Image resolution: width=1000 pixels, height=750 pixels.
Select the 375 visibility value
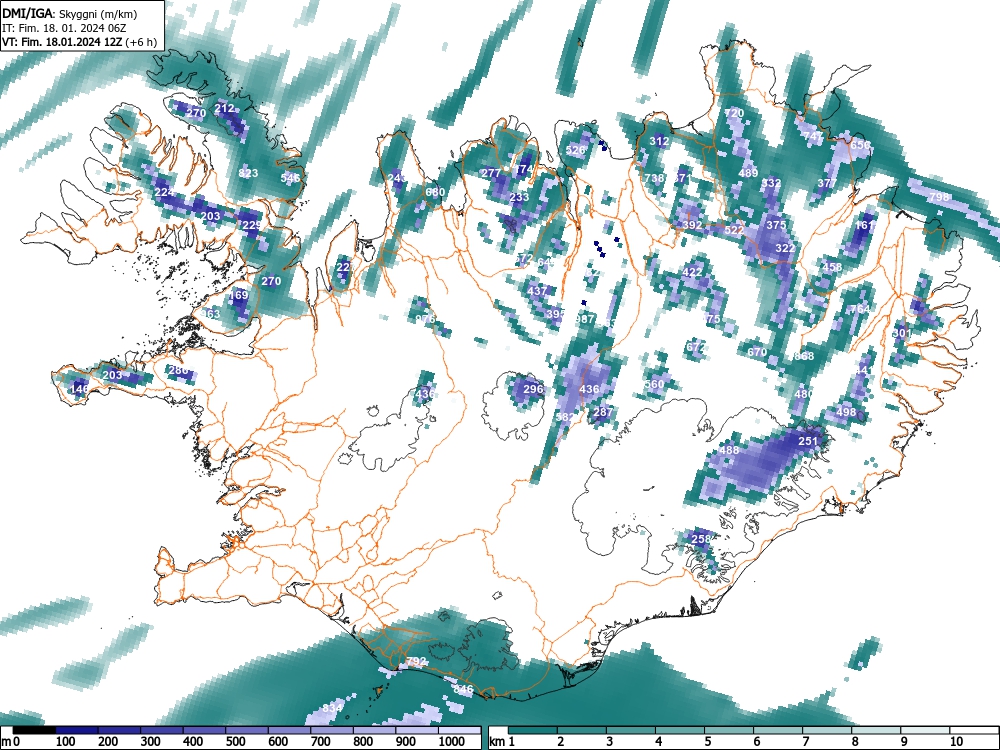point(776,225)
